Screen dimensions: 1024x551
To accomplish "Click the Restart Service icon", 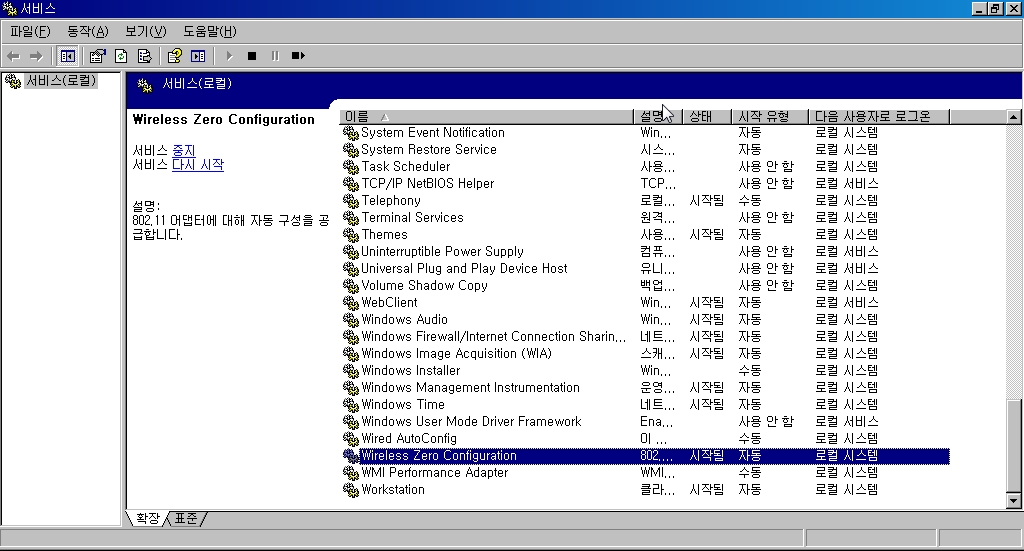I will [x=298, y=56].
